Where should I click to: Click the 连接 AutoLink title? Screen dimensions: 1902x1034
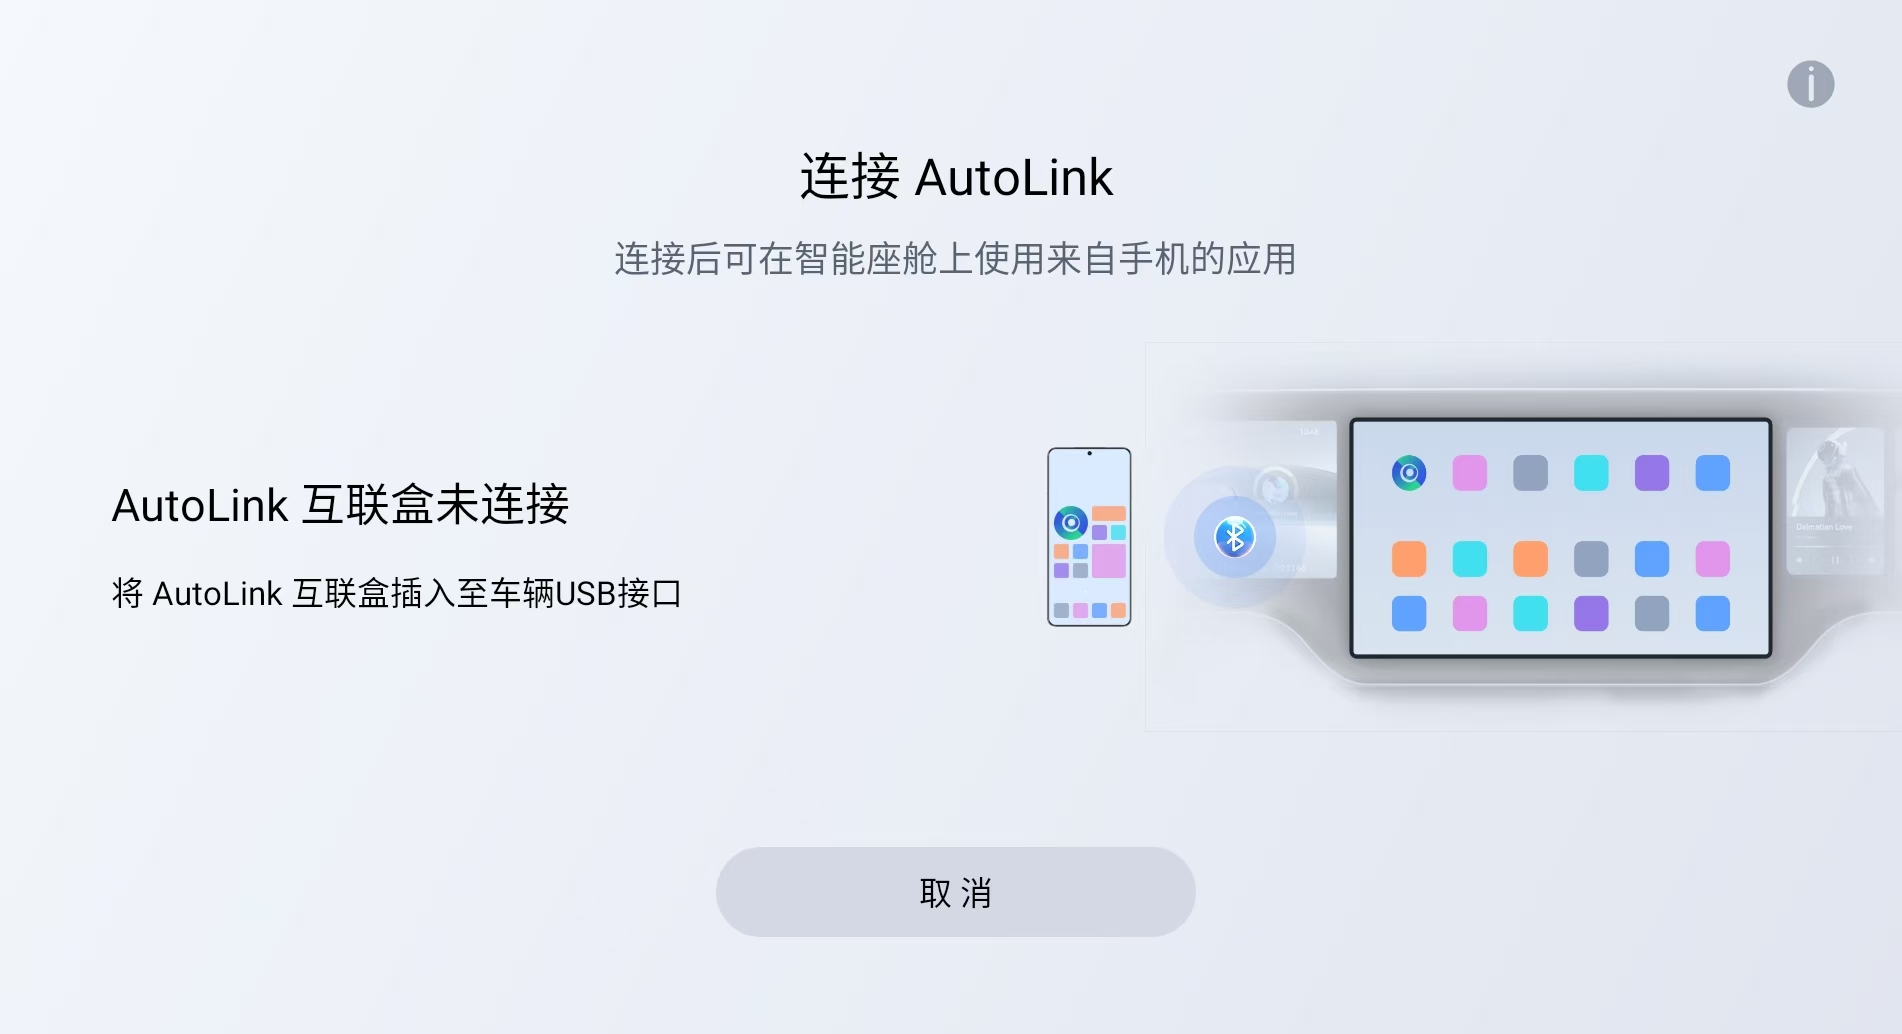click(956, 178)
